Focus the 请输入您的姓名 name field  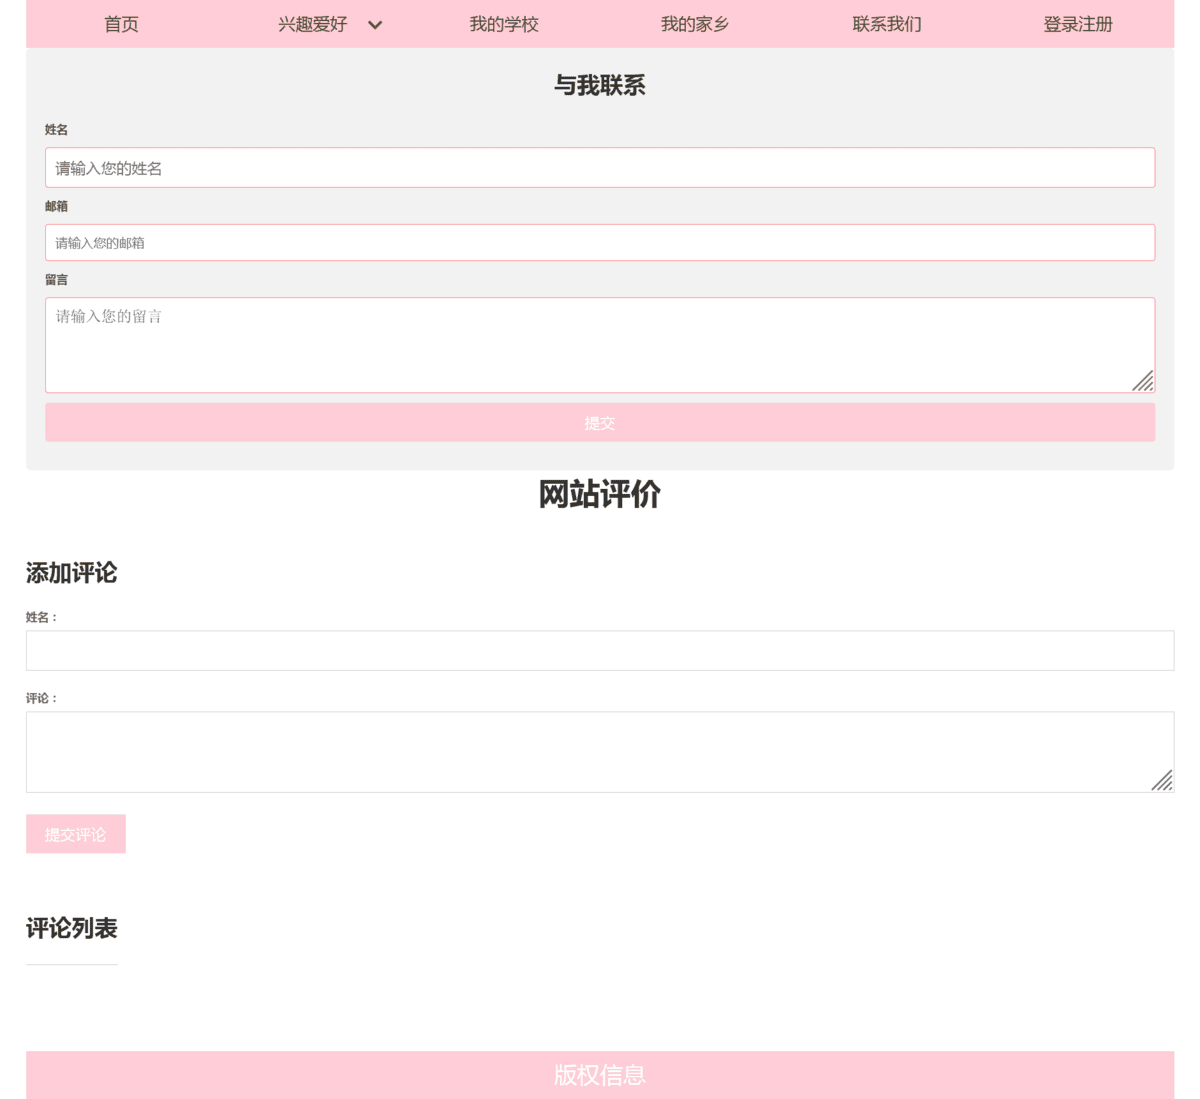click(x=600, y=168)
